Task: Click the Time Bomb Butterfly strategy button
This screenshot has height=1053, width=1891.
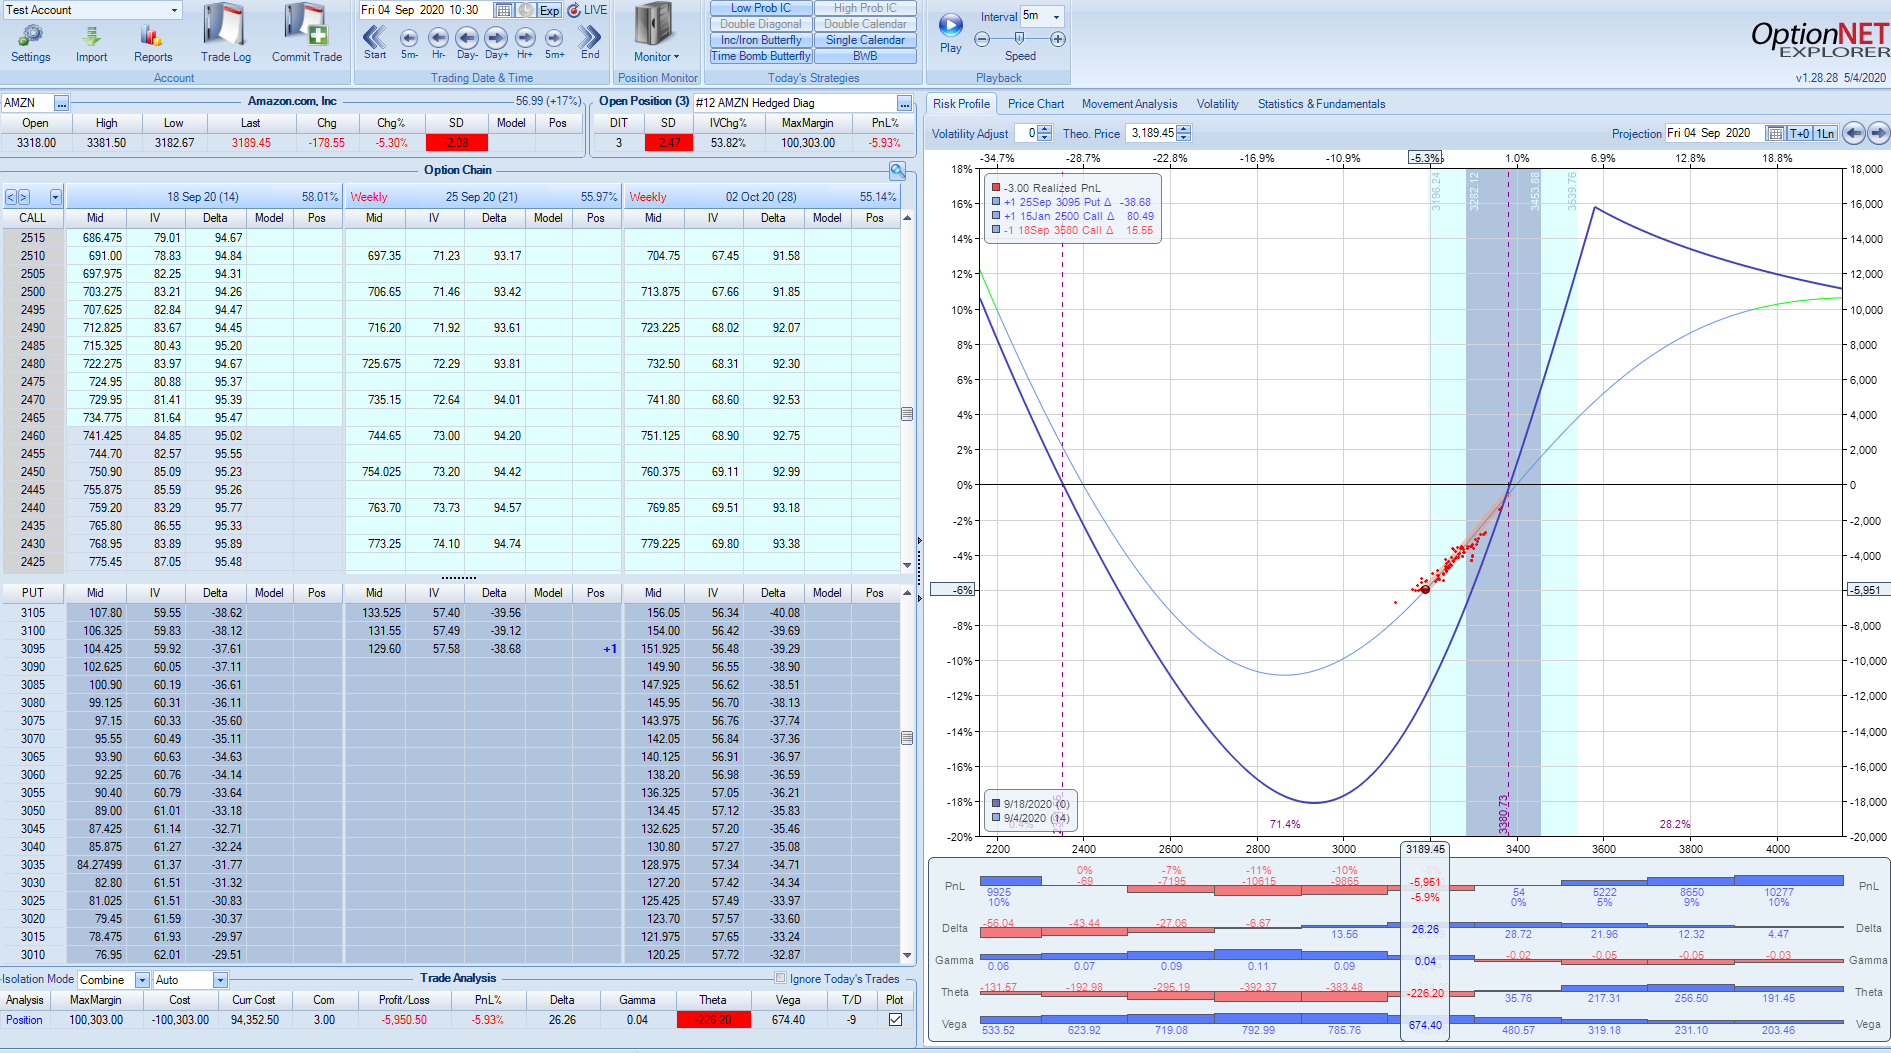Action: tap(760, 56)
